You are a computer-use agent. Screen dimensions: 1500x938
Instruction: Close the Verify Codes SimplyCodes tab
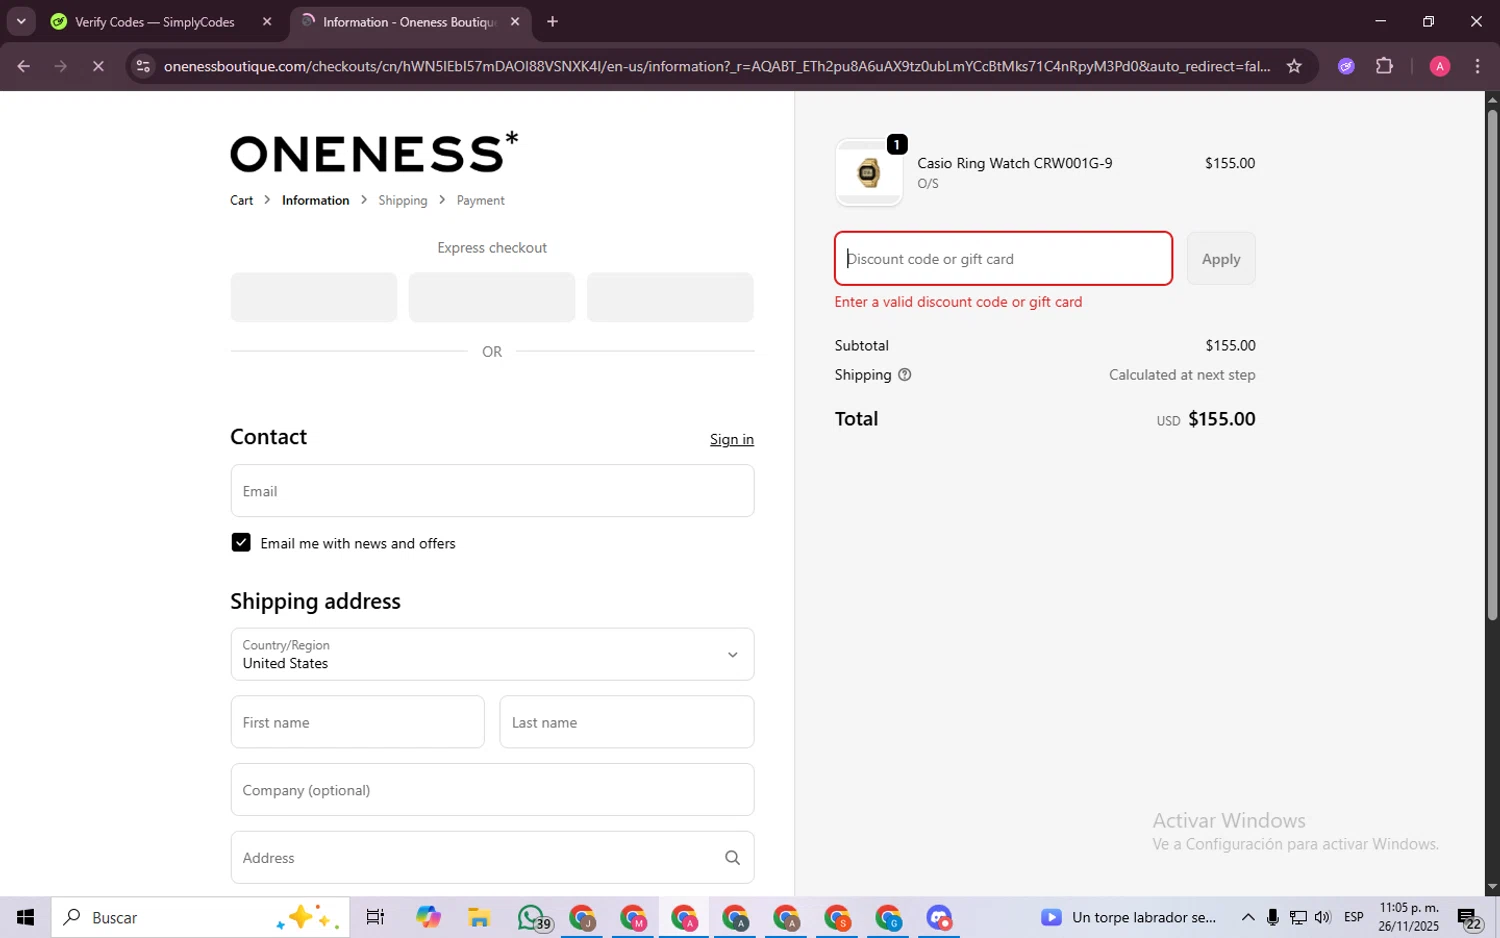point(267,21)
